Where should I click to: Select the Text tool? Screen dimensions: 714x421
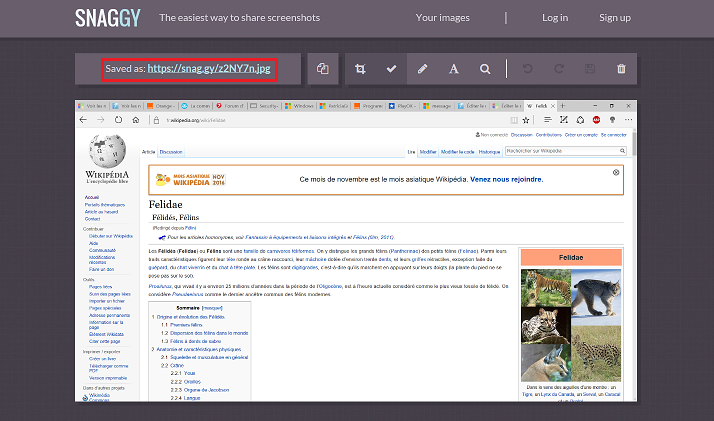click(453, 69)
